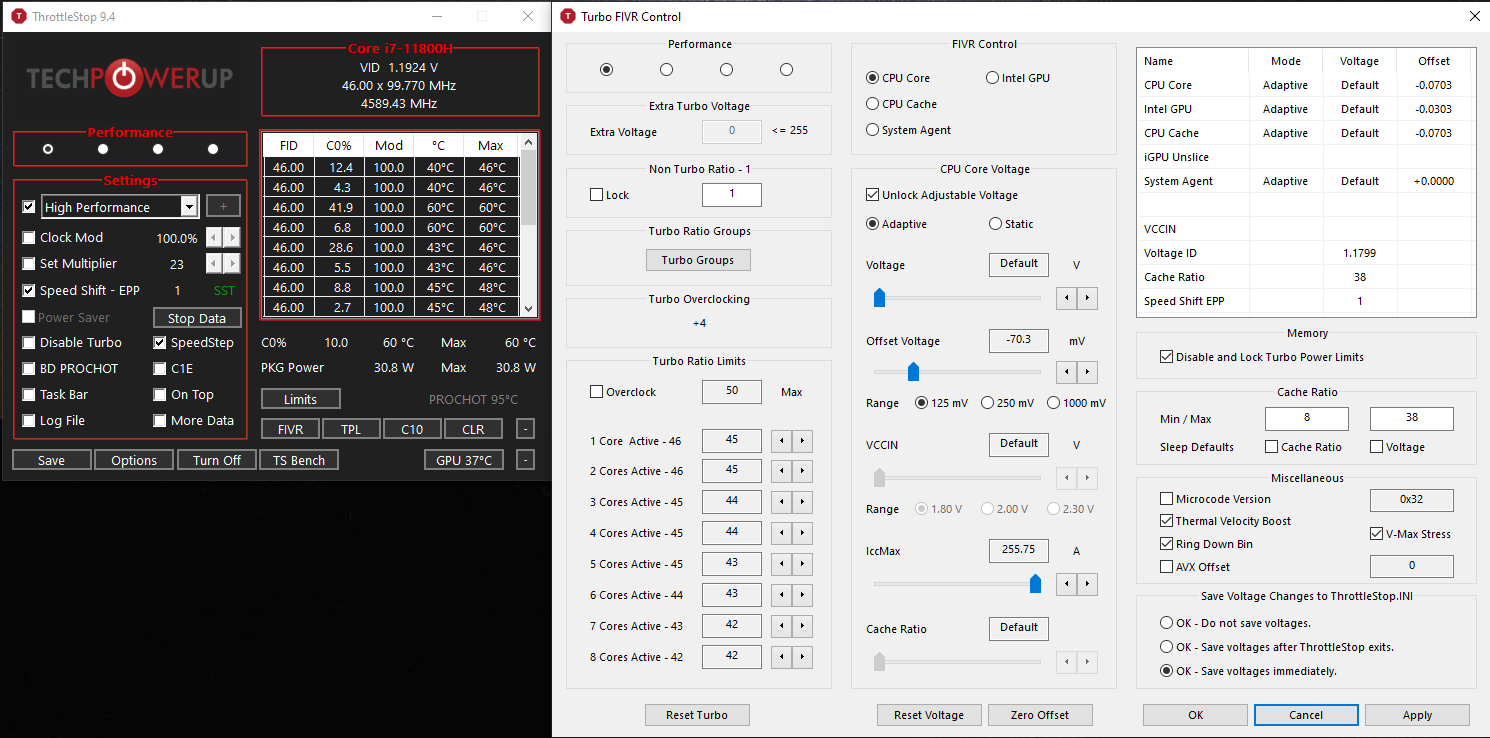This screenshot has width=1490, height=738.
Task: Select CPU Cache in FIVR Control
Action: pos(872,104)
